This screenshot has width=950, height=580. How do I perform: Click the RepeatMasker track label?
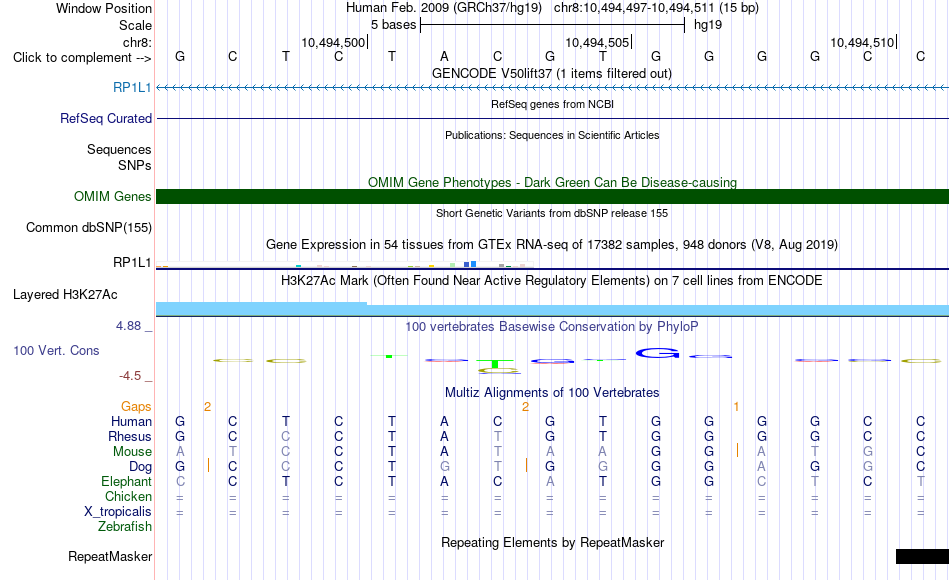point(110,556)
